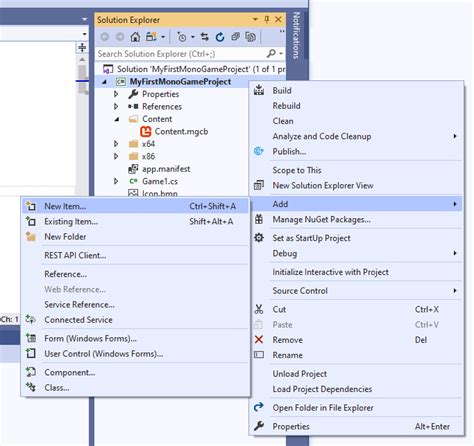Expand the References tree node
This screenshot has height=446, width=474.
[x=116, y=106]
